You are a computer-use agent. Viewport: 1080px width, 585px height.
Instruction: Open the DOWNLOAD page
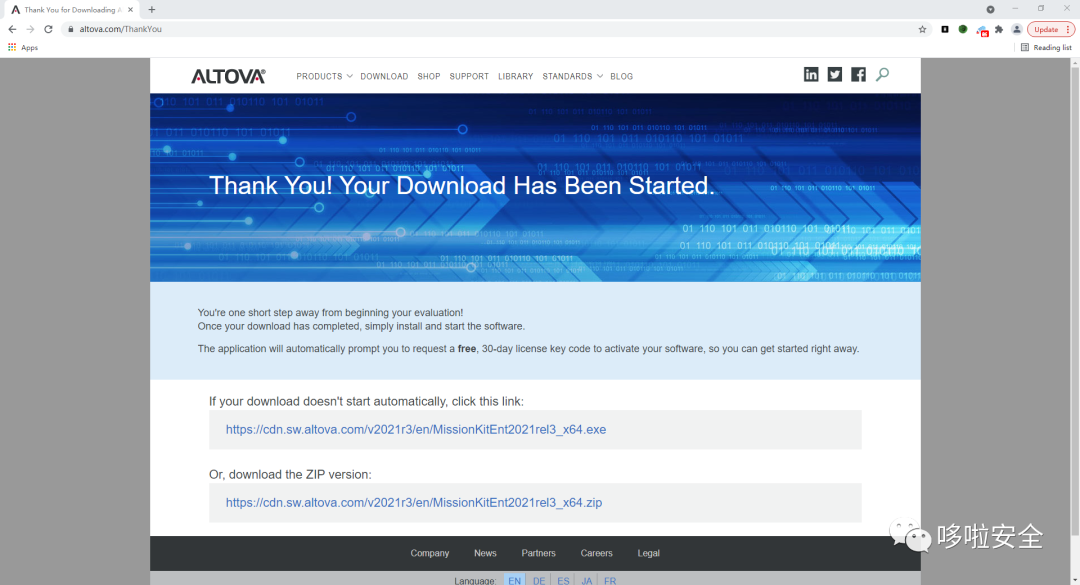click(384, 76)
